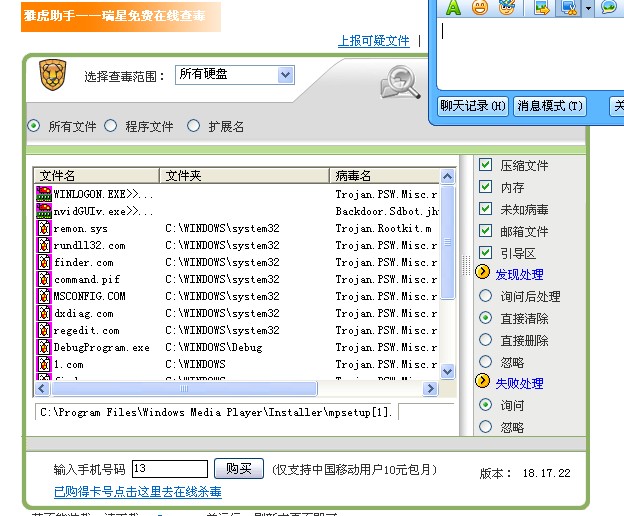Viewport: 624px width, 516px height.
Task: Click the current scanning file path field
Action: (x=216, y=413)
